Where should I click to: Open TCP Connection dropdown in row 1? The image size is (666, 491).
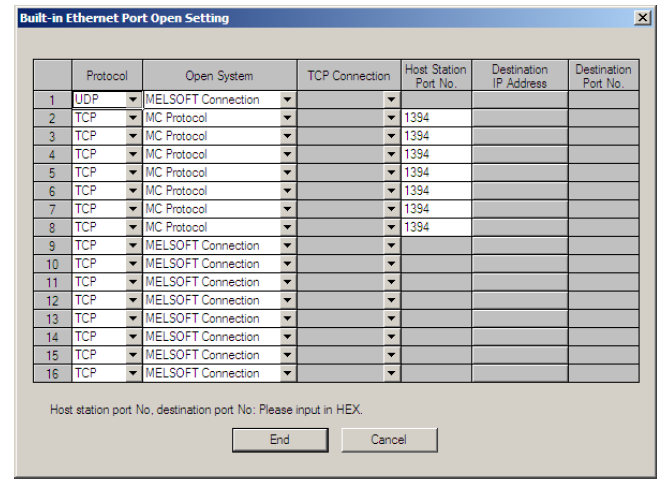tap(392, 100)
